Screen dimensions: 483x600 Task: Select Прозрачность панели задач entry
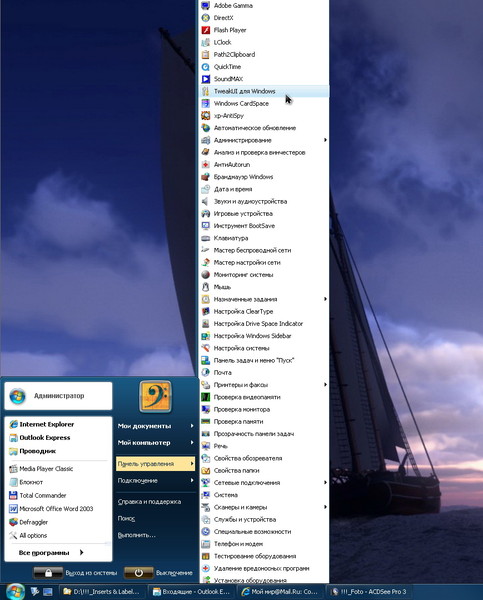pyautogui.click(x=264, y=434)
